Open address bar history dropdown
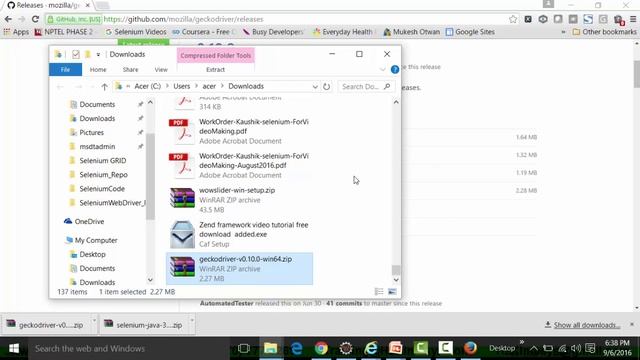 (x=315, y=87)
